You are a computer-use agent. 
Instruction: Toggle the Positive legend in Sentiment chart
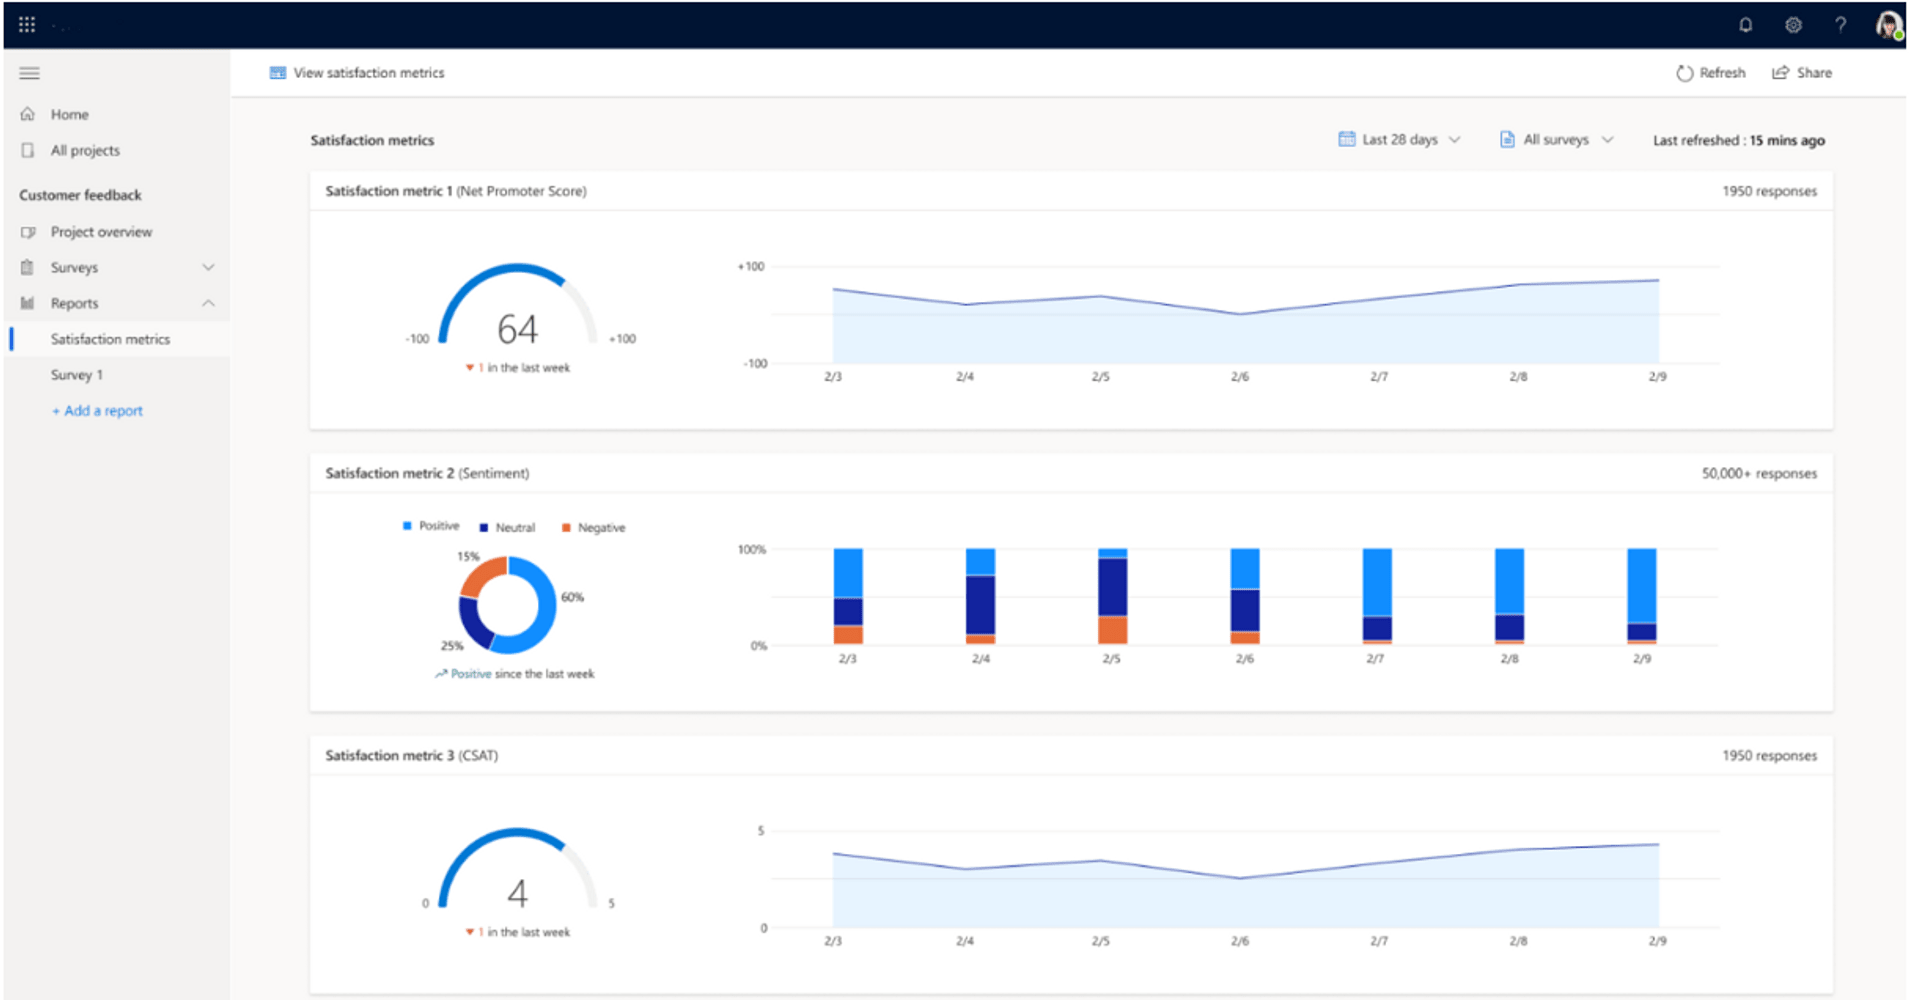[431, 526]
